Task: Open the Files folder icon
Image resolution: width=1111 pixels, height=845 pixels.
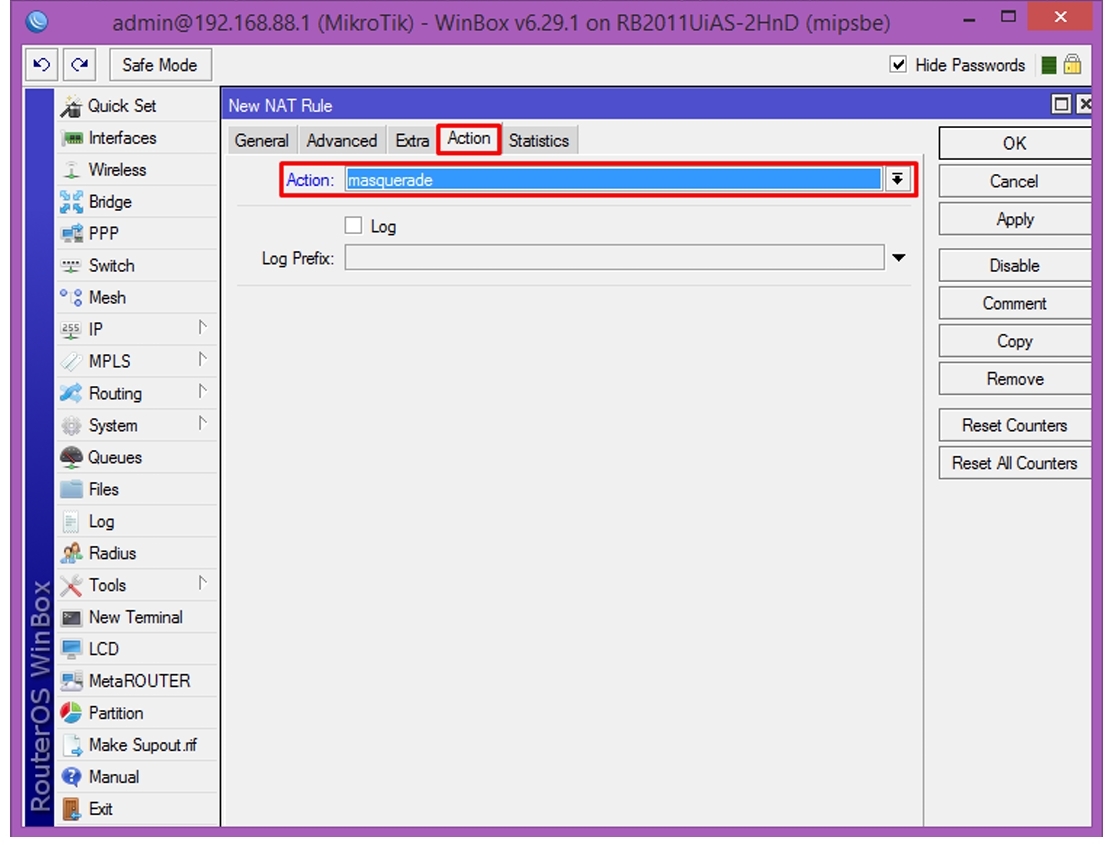Action: [72, 489]
